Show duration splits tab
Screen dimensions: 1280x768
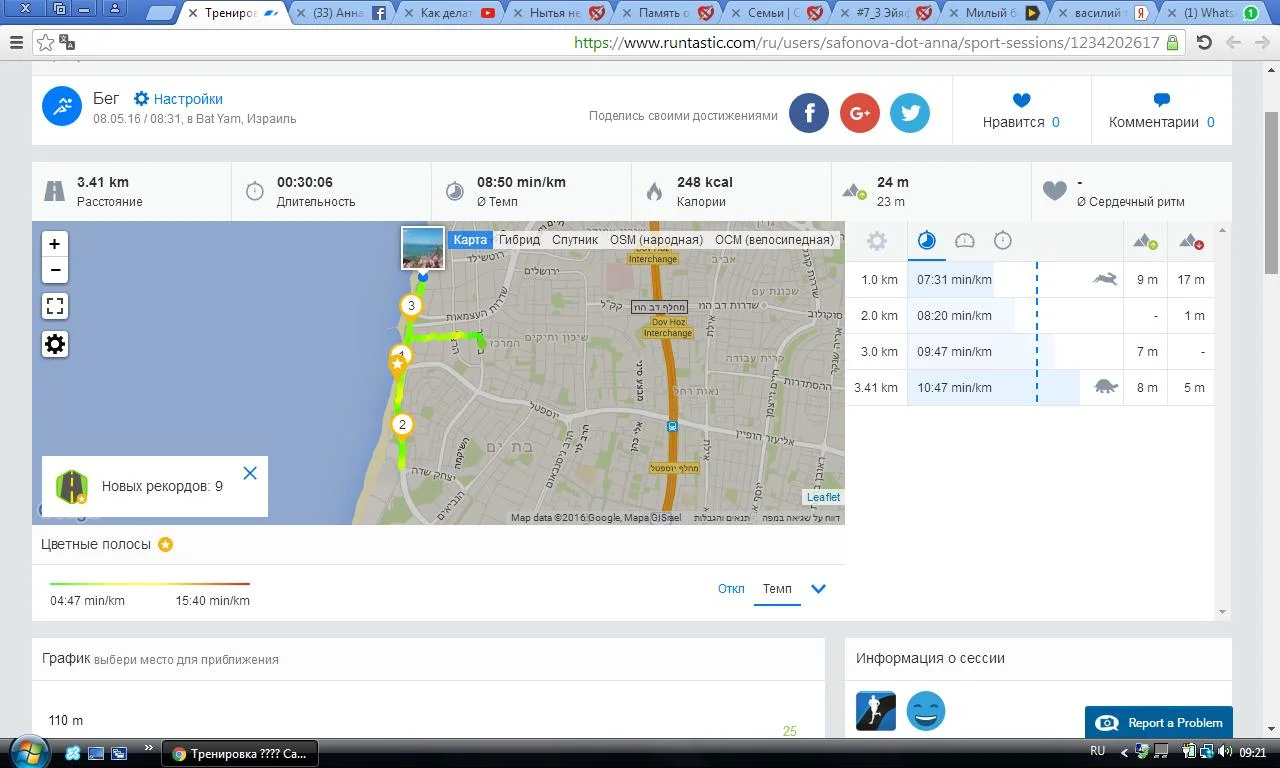(x=1003, y=241)
